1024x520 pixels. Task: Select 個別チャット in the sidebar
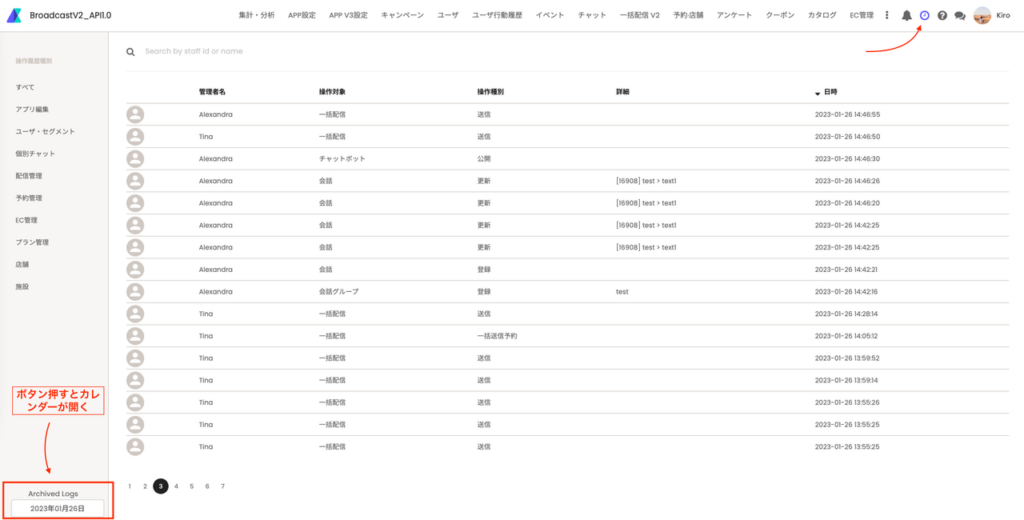[35, 153]
